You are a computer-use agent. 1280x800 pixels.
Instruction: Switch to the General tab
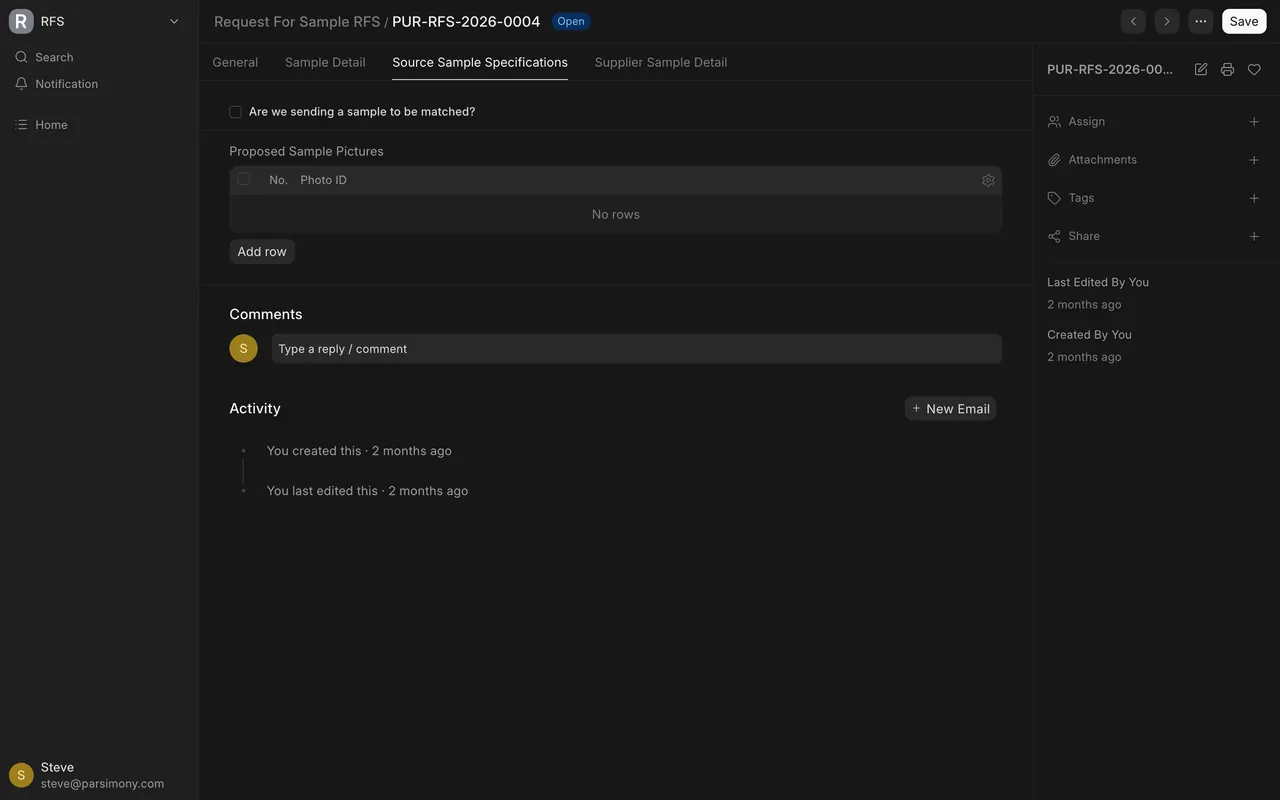pos(235,62)
